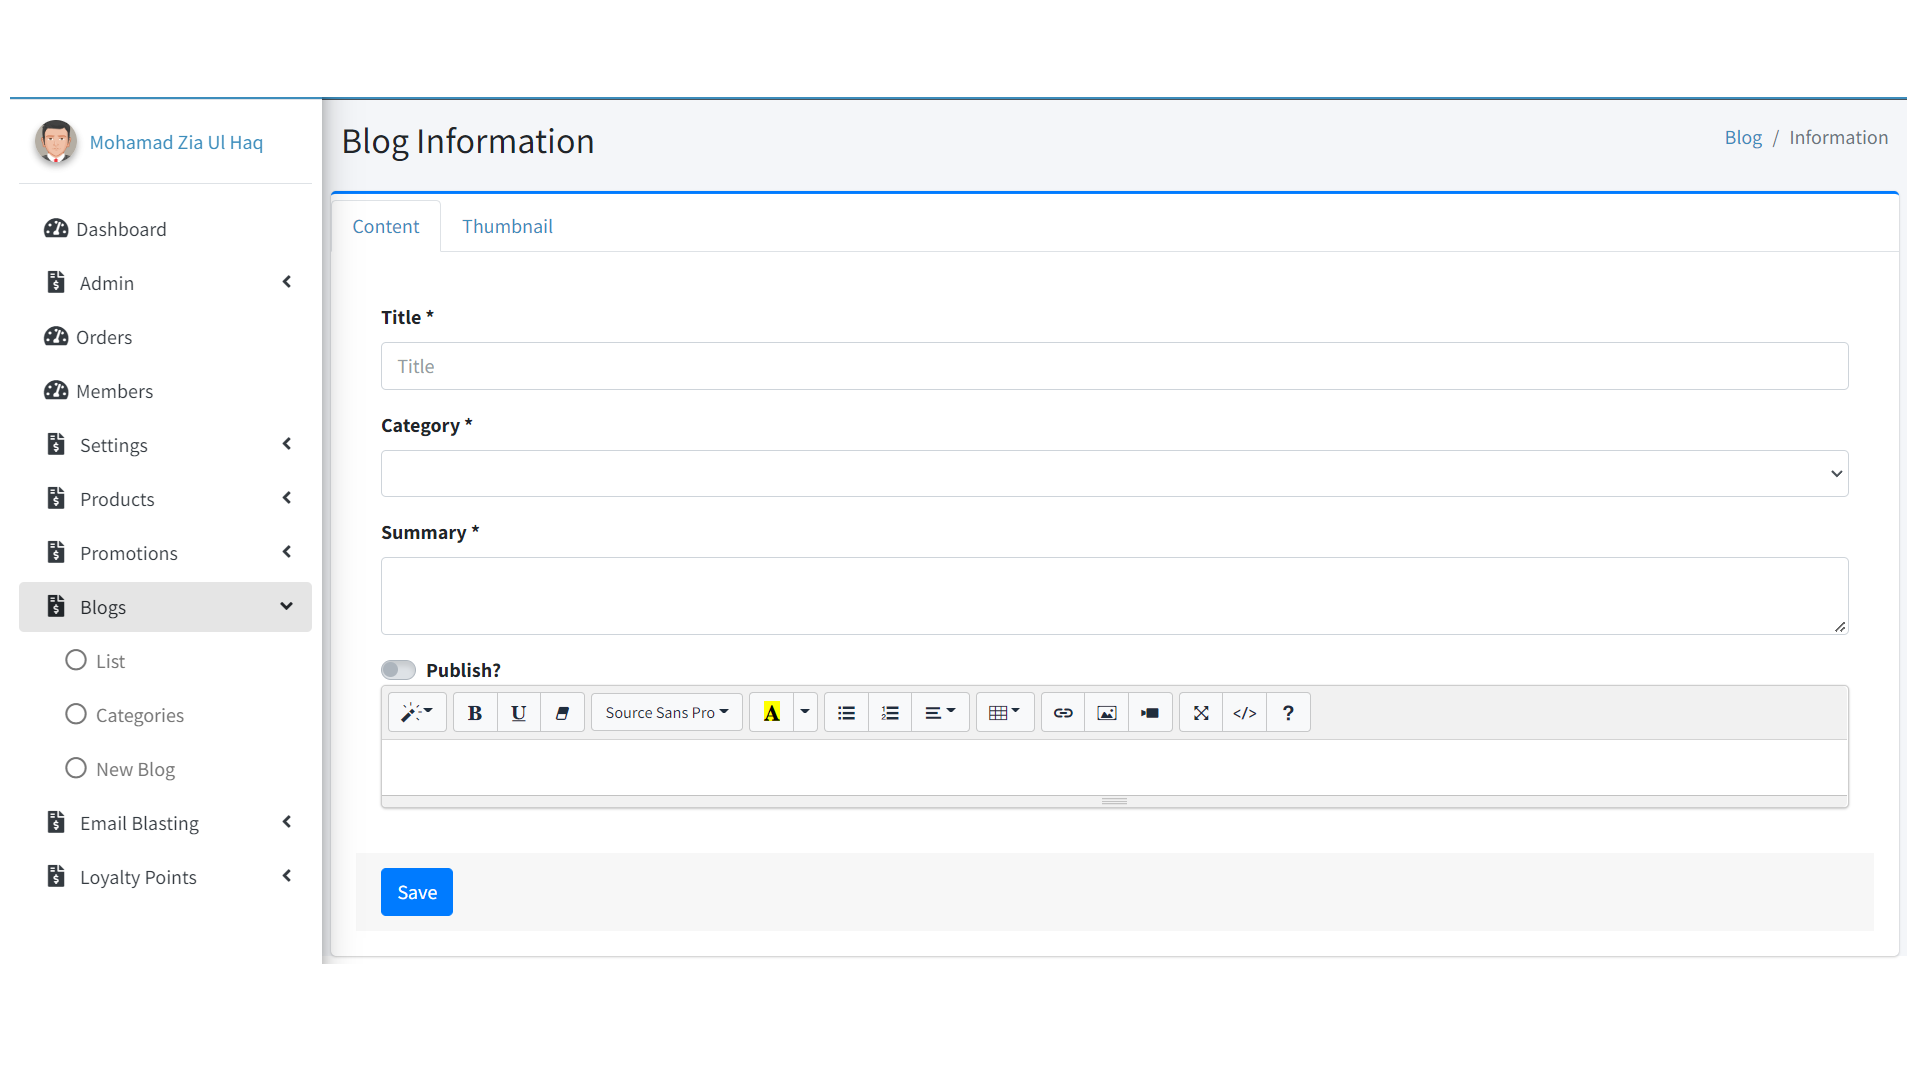Insert an unordered bullet list
Image resolution: width=1920 pixels, height=1080 pixels.
(x=846, y=713)
